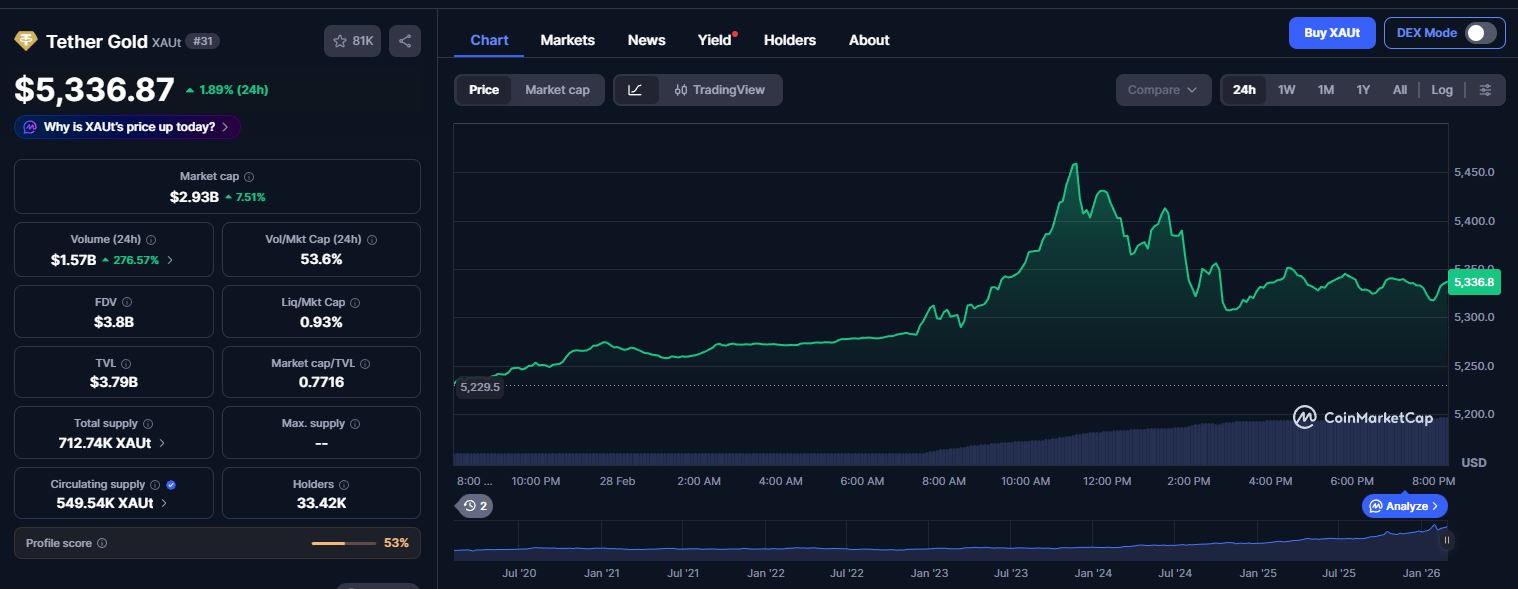Select 1M time range
Image resolution: width=1518 pixels, height=589 pixels.
[x=1326, y=90]
